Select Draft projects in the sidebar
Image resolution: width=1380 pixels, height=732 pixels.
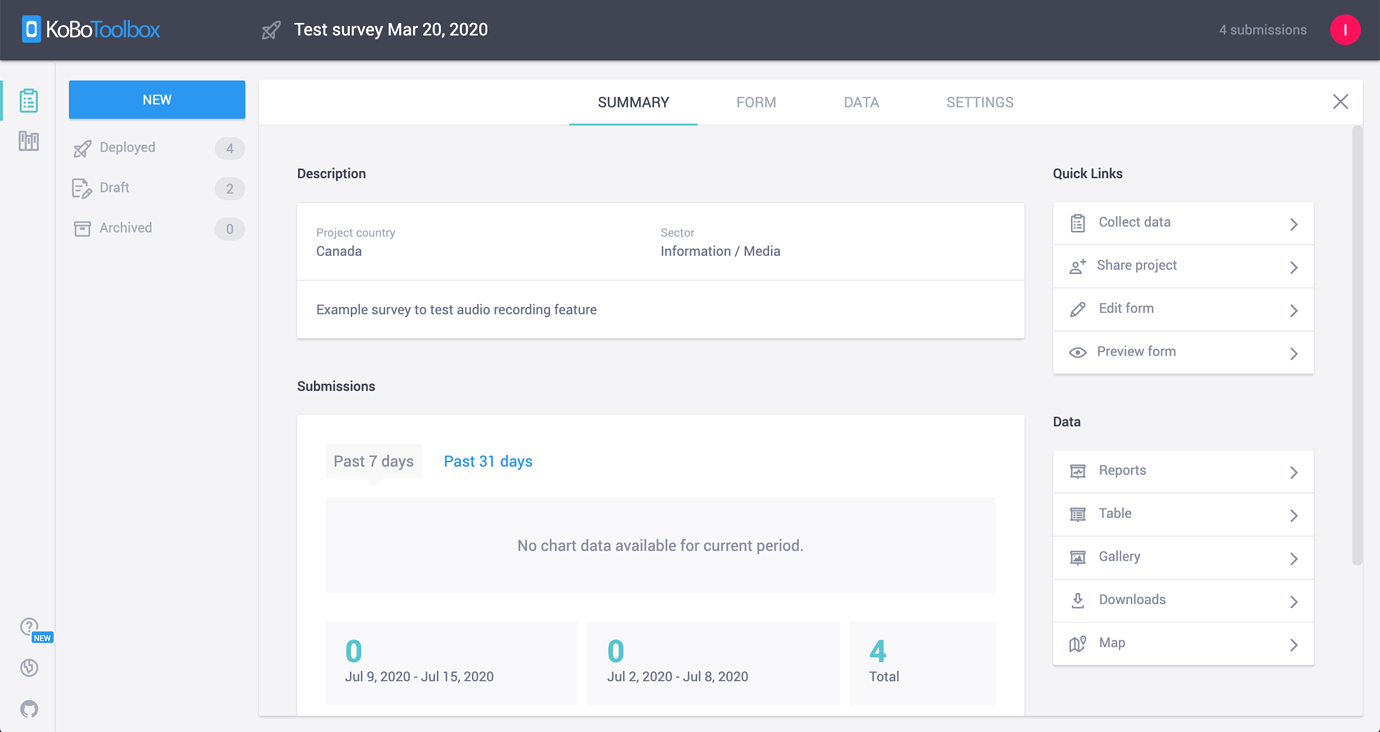tap(114, 187)
